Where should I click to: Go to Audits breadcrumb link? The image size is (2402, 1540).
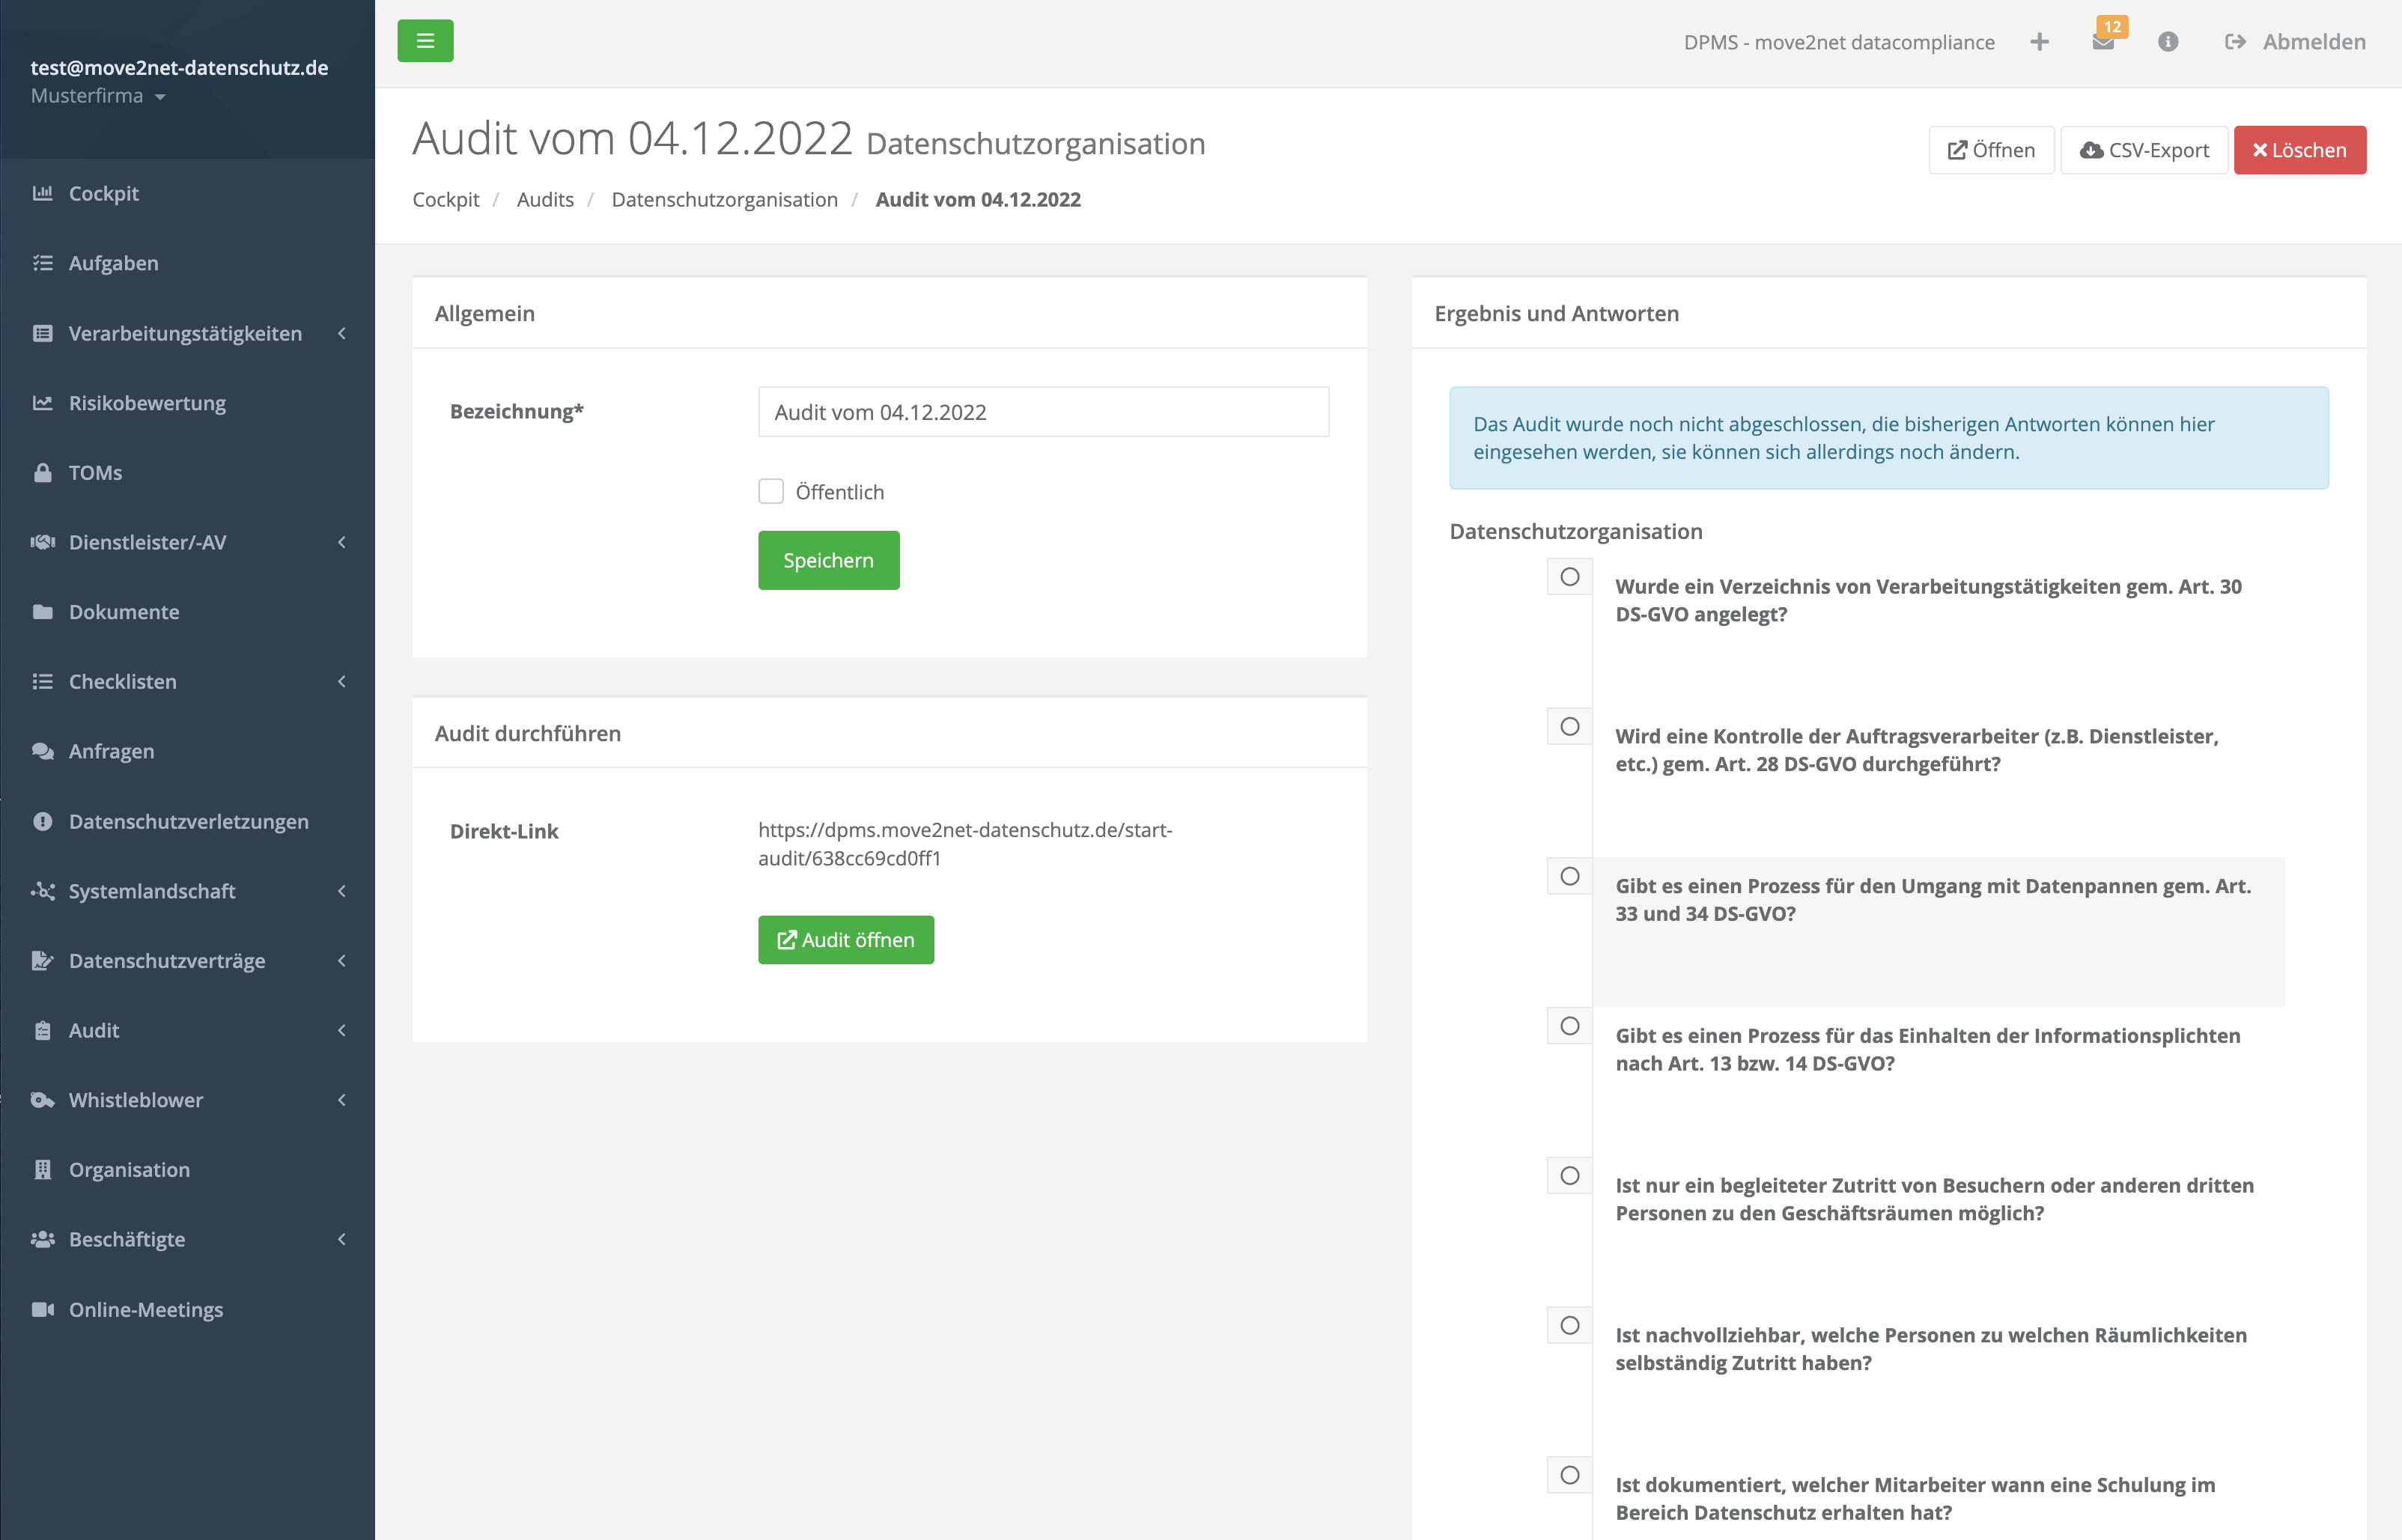pos(545,199)
